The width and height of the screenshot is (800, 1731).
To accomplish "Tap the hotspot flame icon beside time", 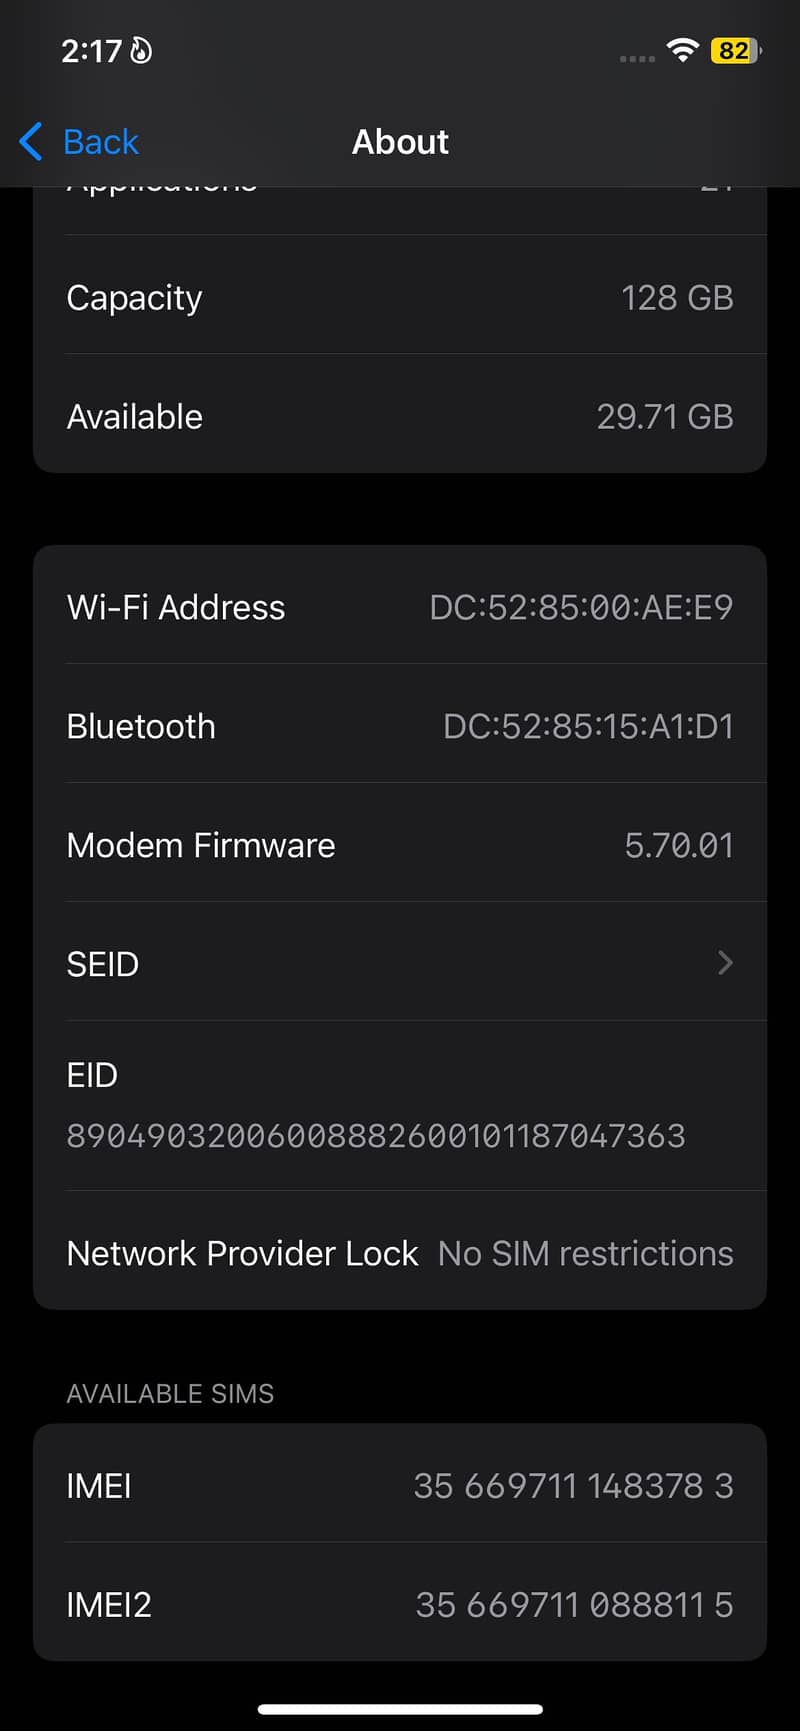I will coord(142,50).
